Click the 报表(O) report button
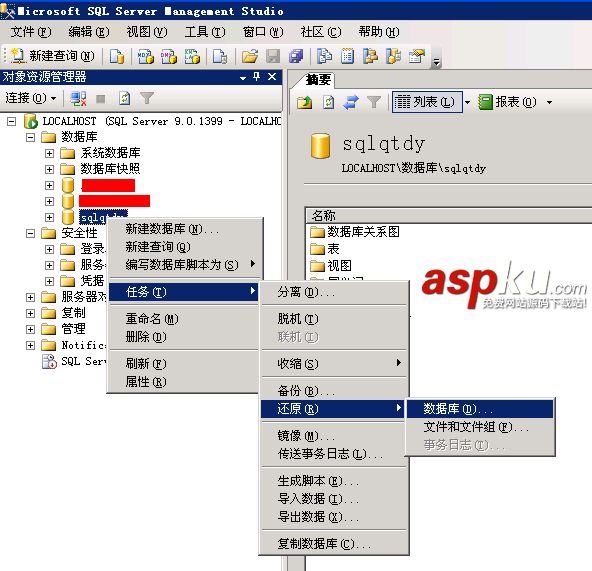Screen dimensions: 592x571 coord(507,102)
